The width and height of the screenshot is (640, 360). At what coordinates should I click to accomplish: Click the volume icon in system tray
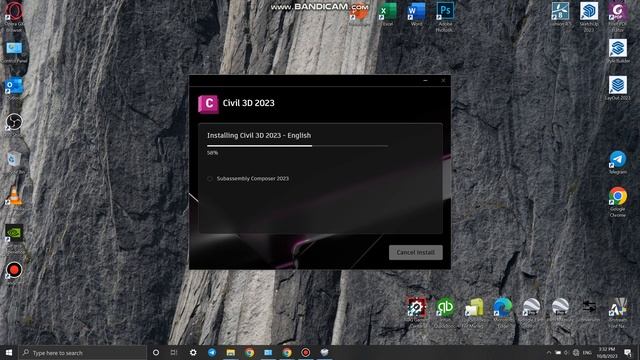coord(566,353)
